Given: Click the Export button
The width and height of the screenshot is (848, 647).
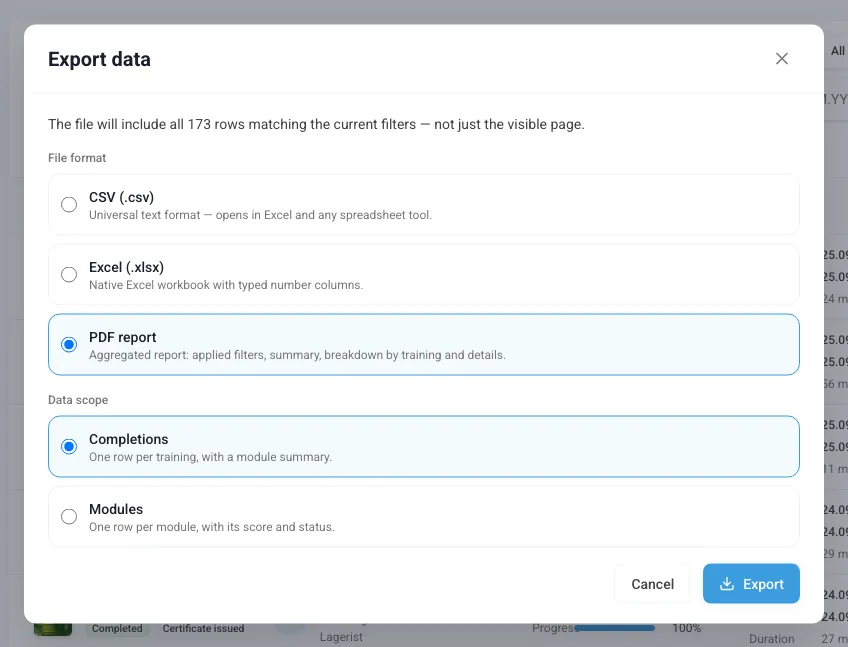Looking at the screenshot, I should [751, 584].
